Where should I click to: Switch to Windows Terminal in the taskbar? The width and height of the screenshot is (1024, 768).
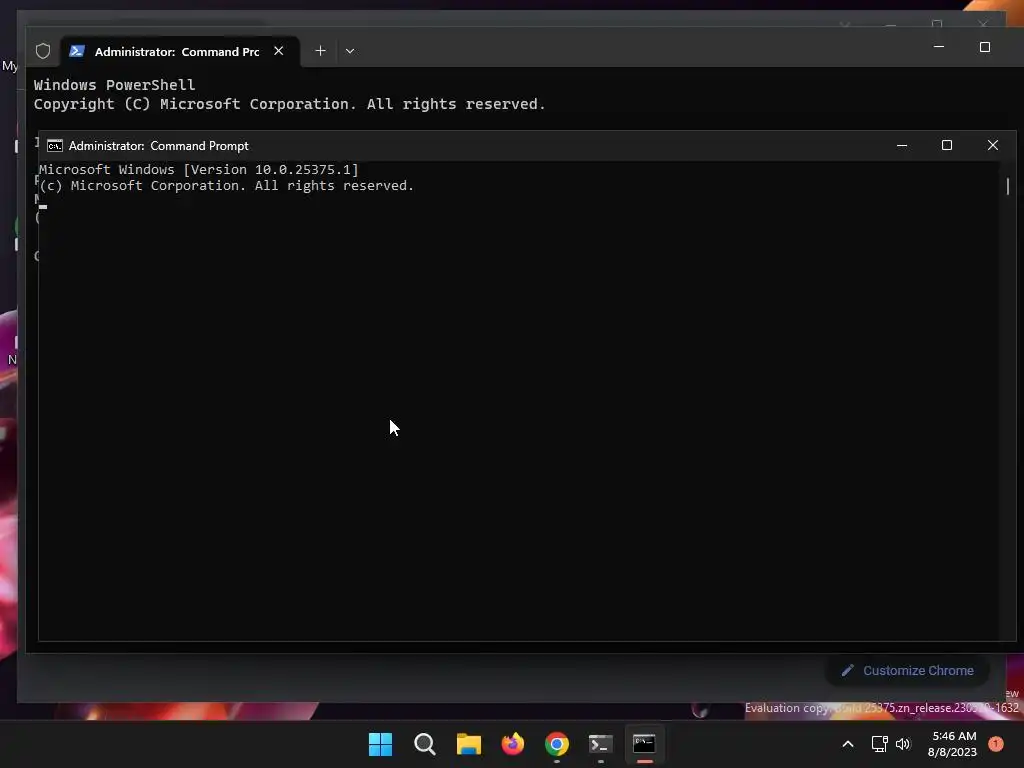(601, 744)
